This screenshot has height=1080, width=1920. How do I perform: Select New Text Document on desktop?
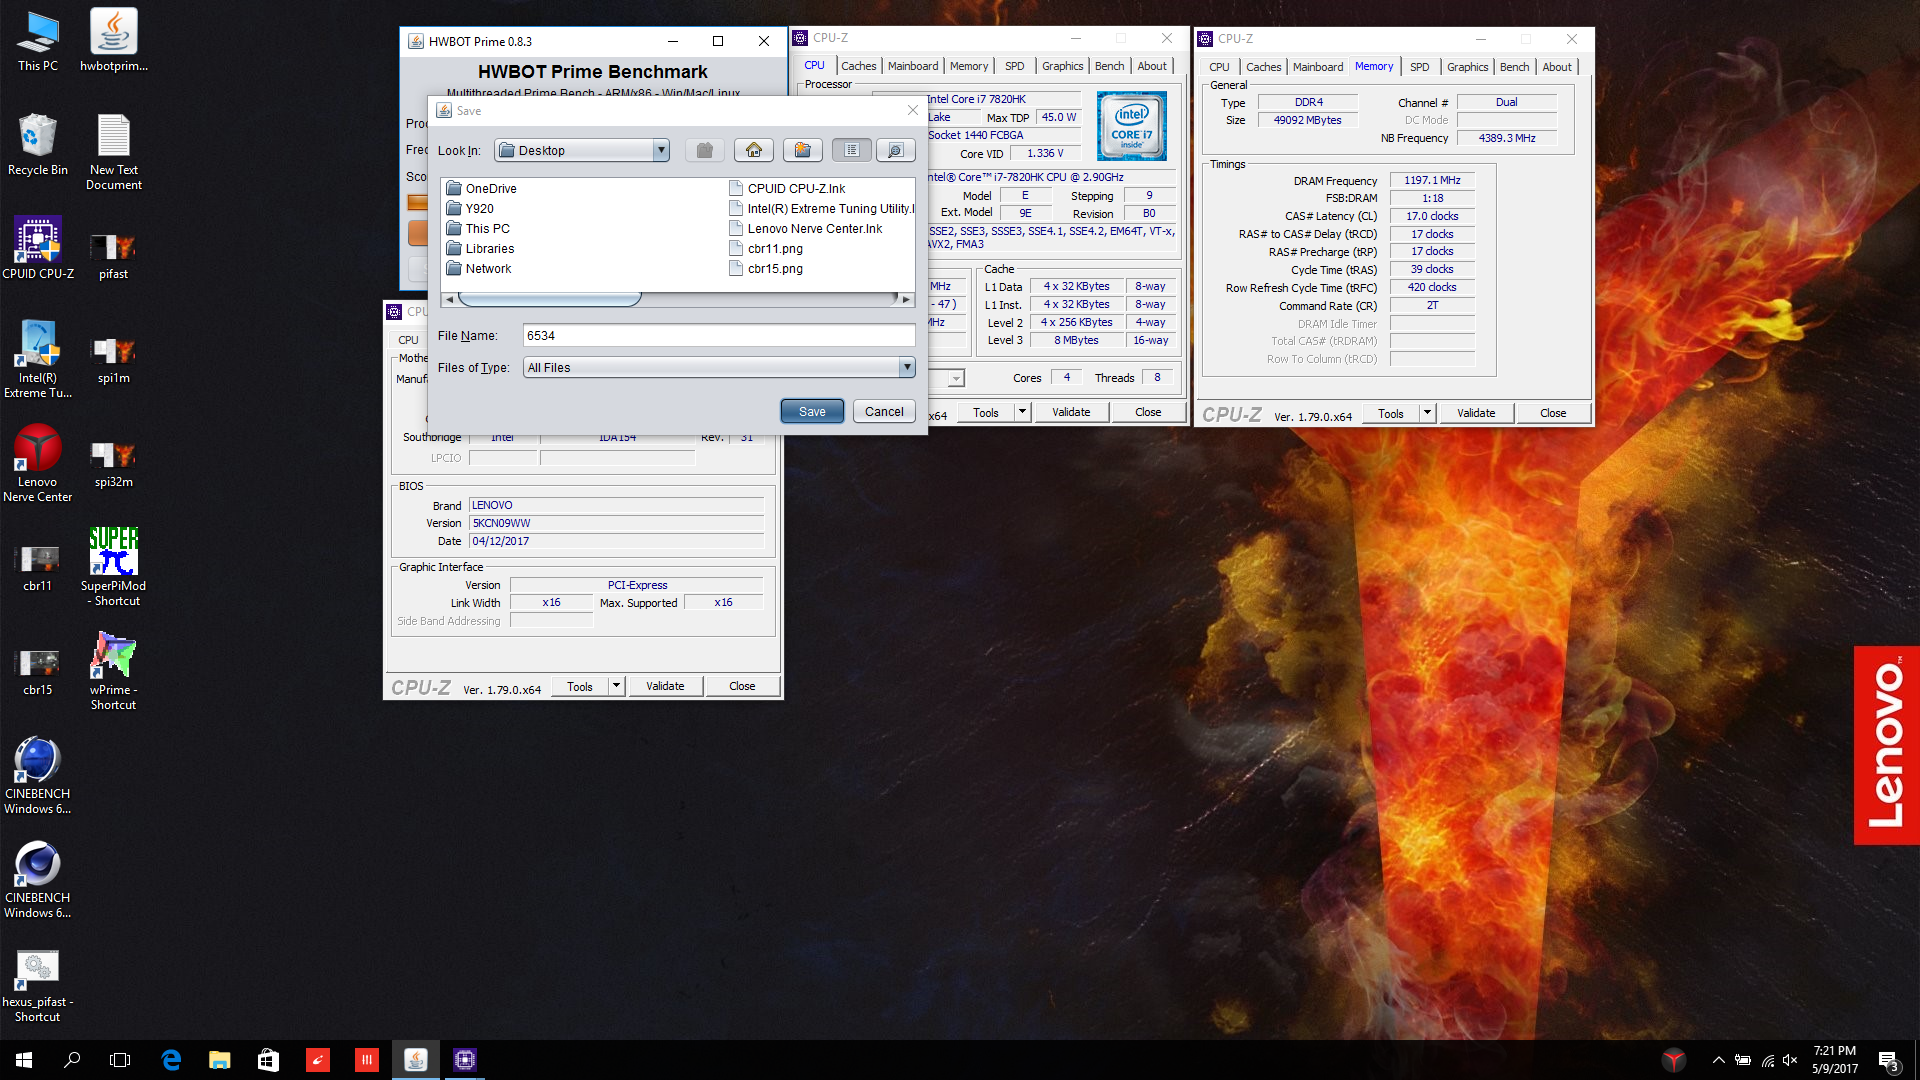coord(114,152)
